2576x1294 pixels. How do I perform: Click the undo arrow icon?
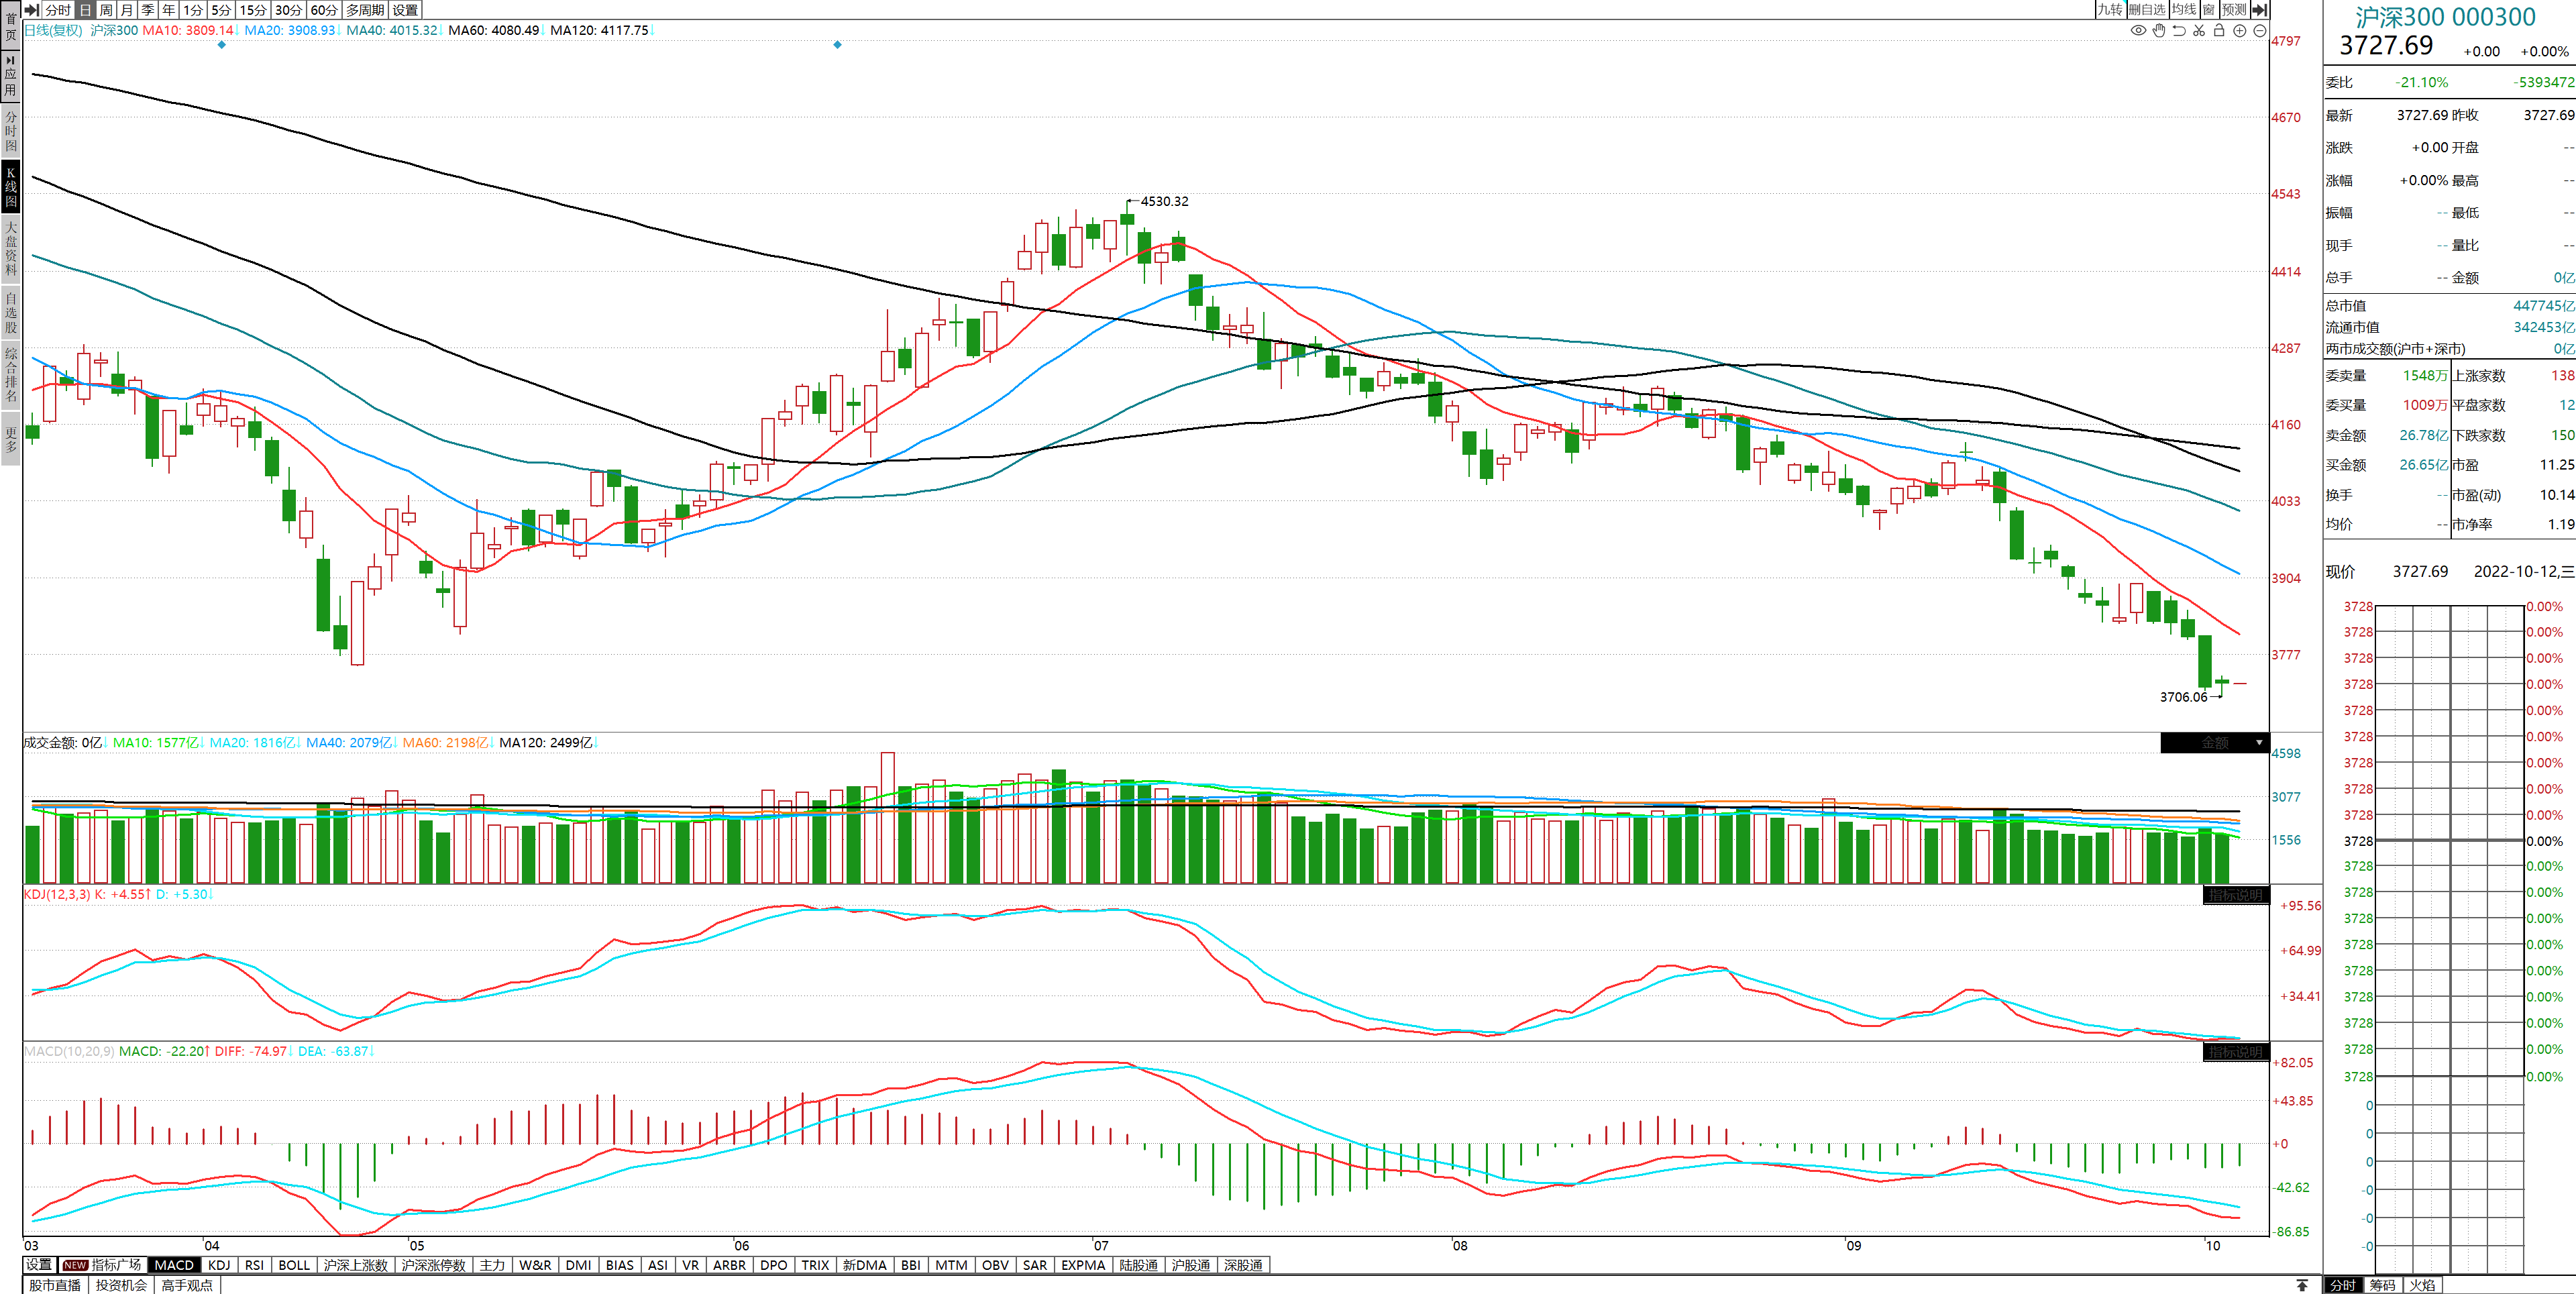click(x=2179, y=30)
